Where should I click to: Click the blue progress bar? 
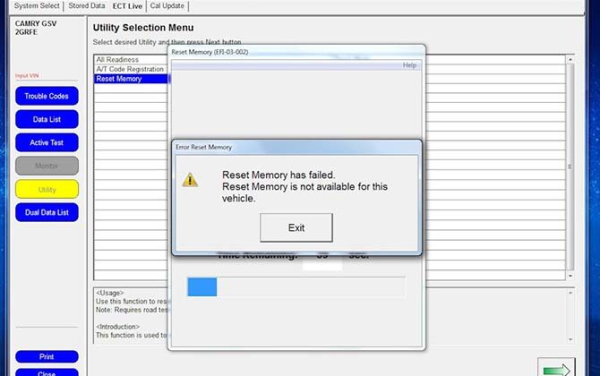pyautogui.click(x=202, y=287)
